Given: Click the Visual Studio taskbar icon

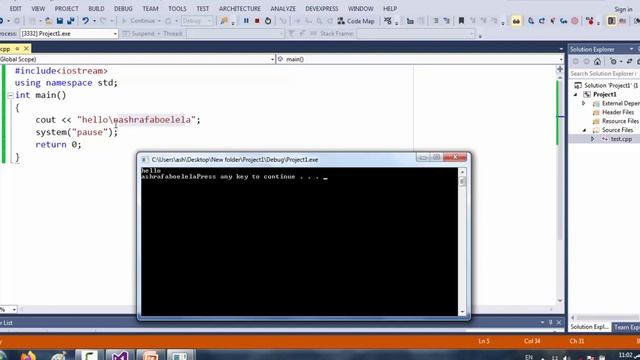Looking at the screenshot, I should 120,355.
